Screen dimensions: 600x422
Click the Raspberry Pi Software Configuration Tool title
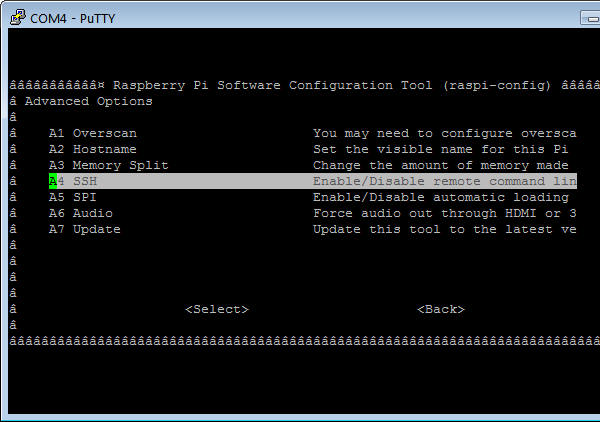(332, 85)
